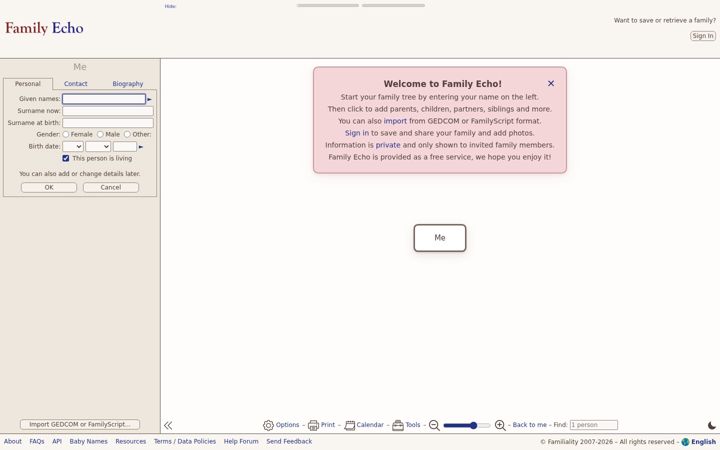Click the Find person search box
This screenshot has width=720, height=450.
[594, 425]
